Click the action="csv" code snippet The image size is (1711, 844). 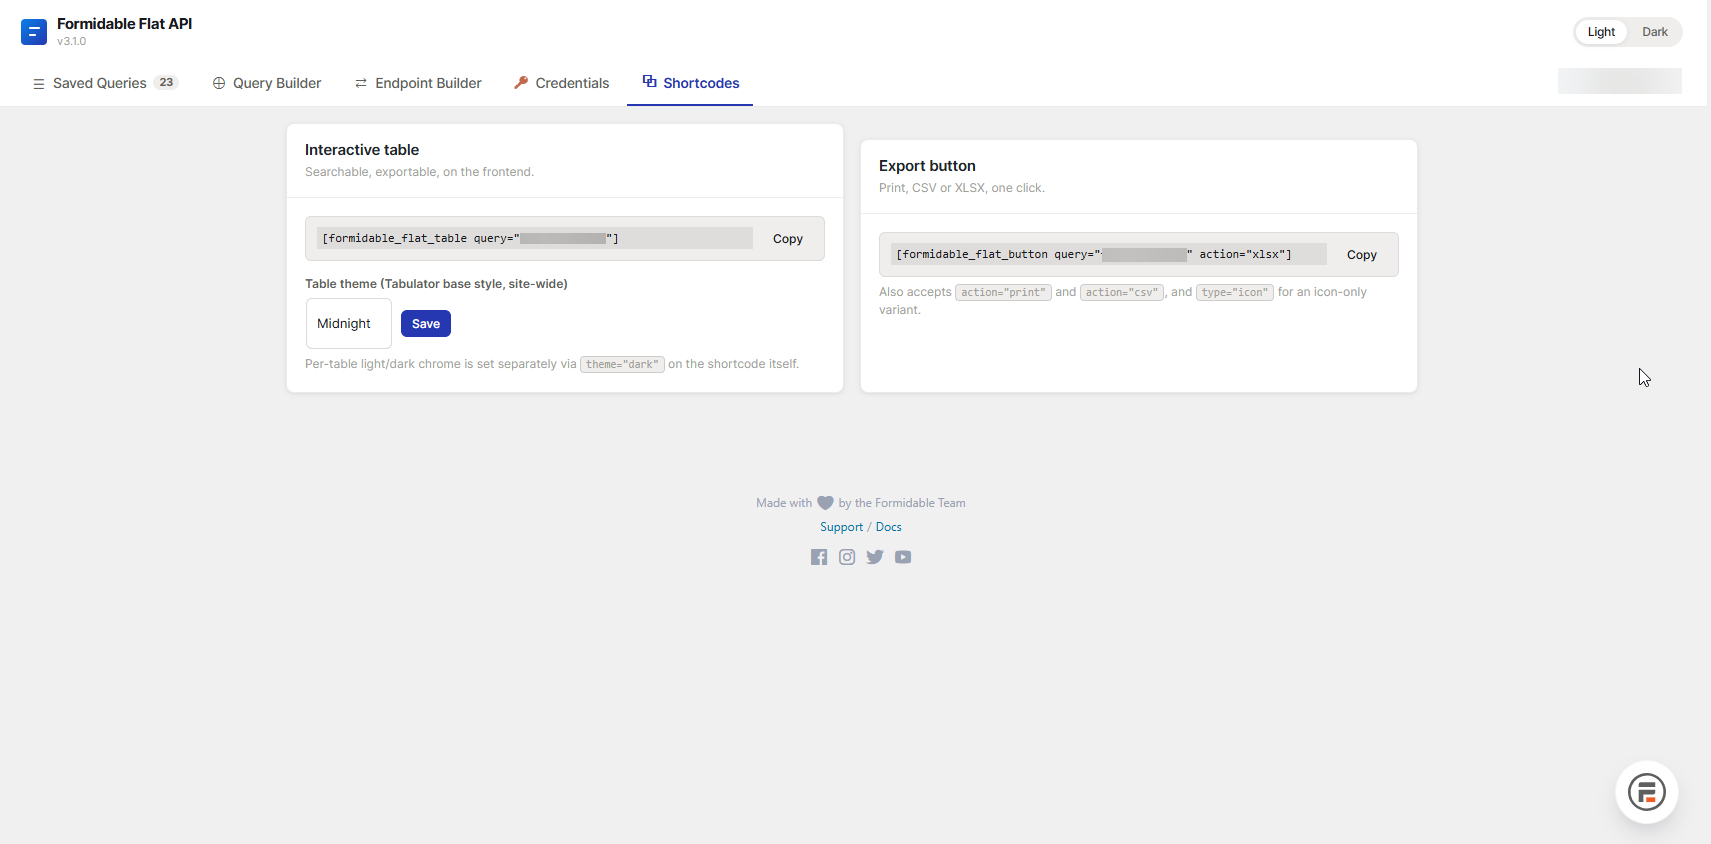(1122, 292)
